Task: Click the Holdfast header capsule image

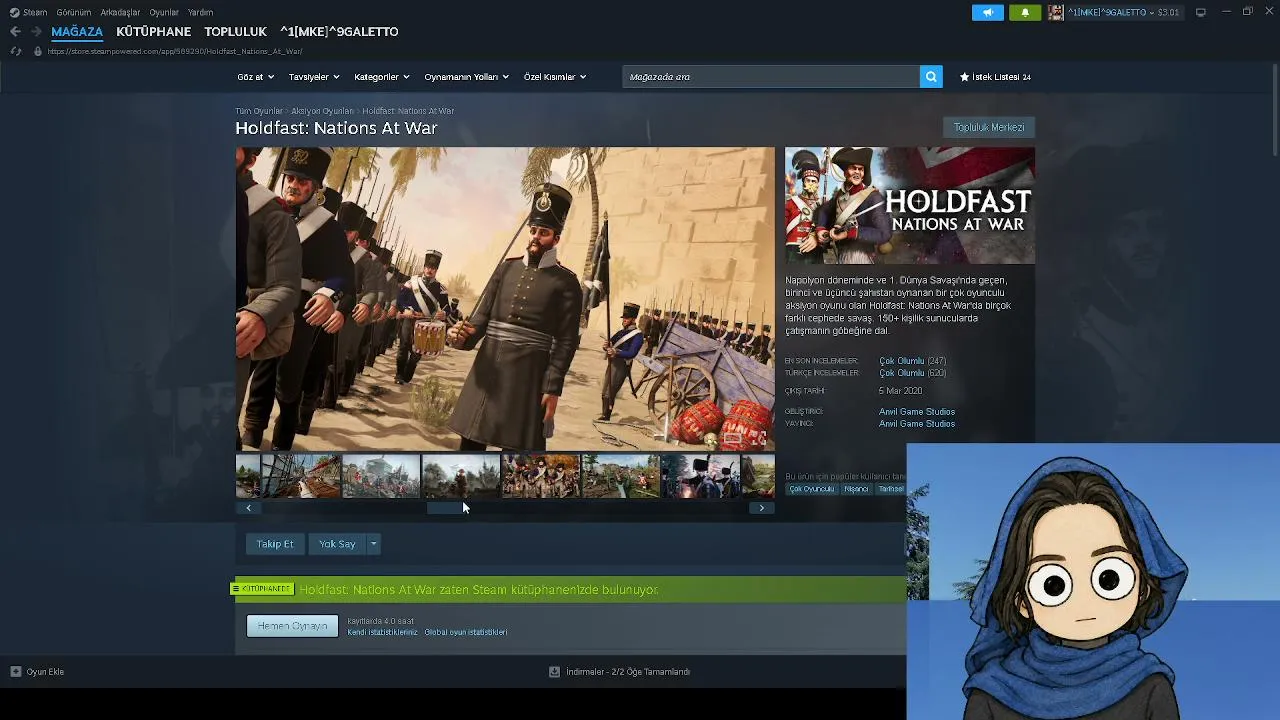Action: point(910,206)
